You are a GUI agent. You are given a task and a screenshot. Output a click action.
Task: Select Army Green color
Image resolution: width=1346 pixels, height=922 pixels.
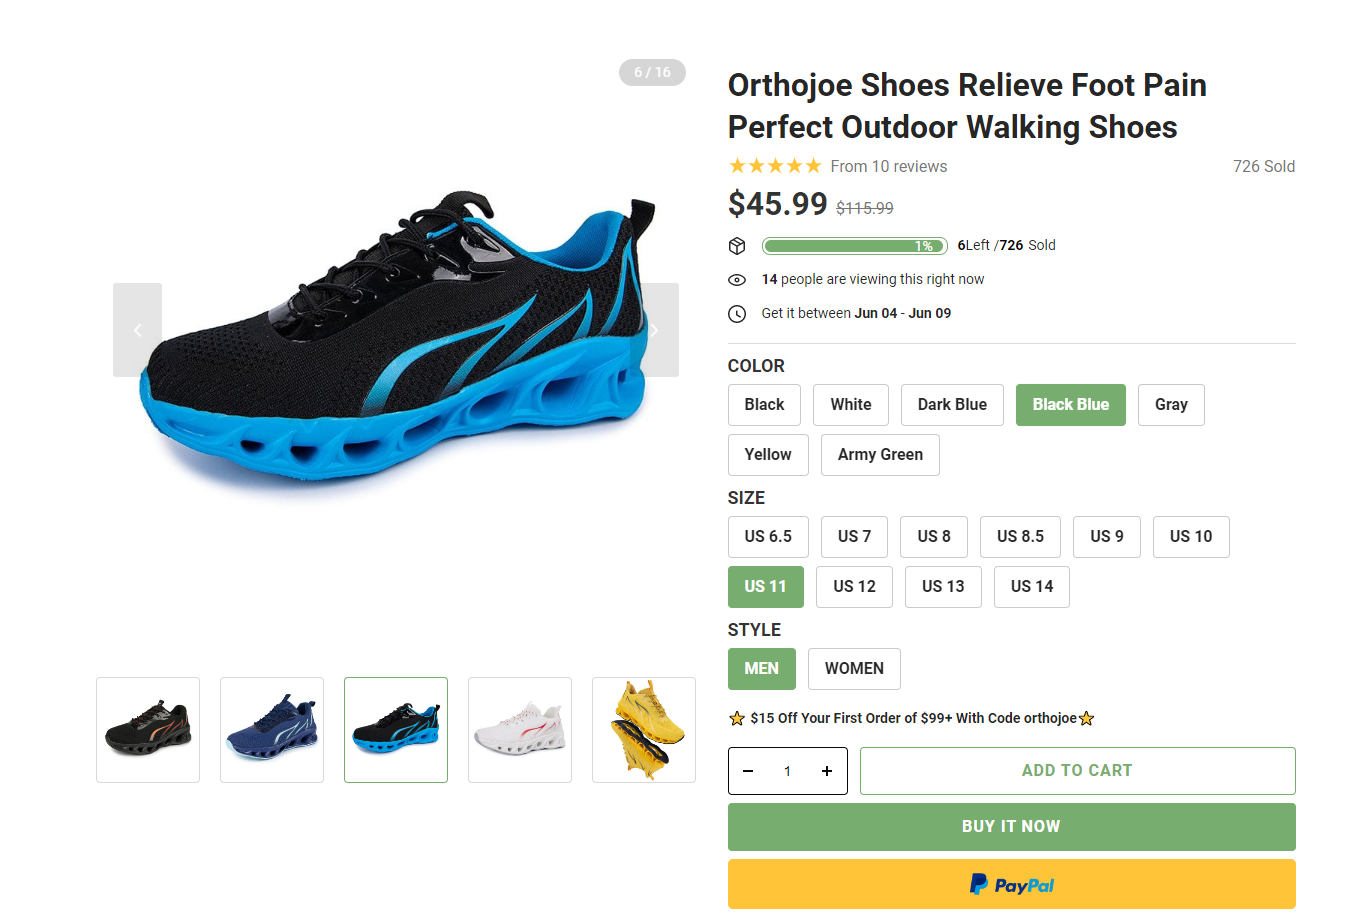point(880,455)
